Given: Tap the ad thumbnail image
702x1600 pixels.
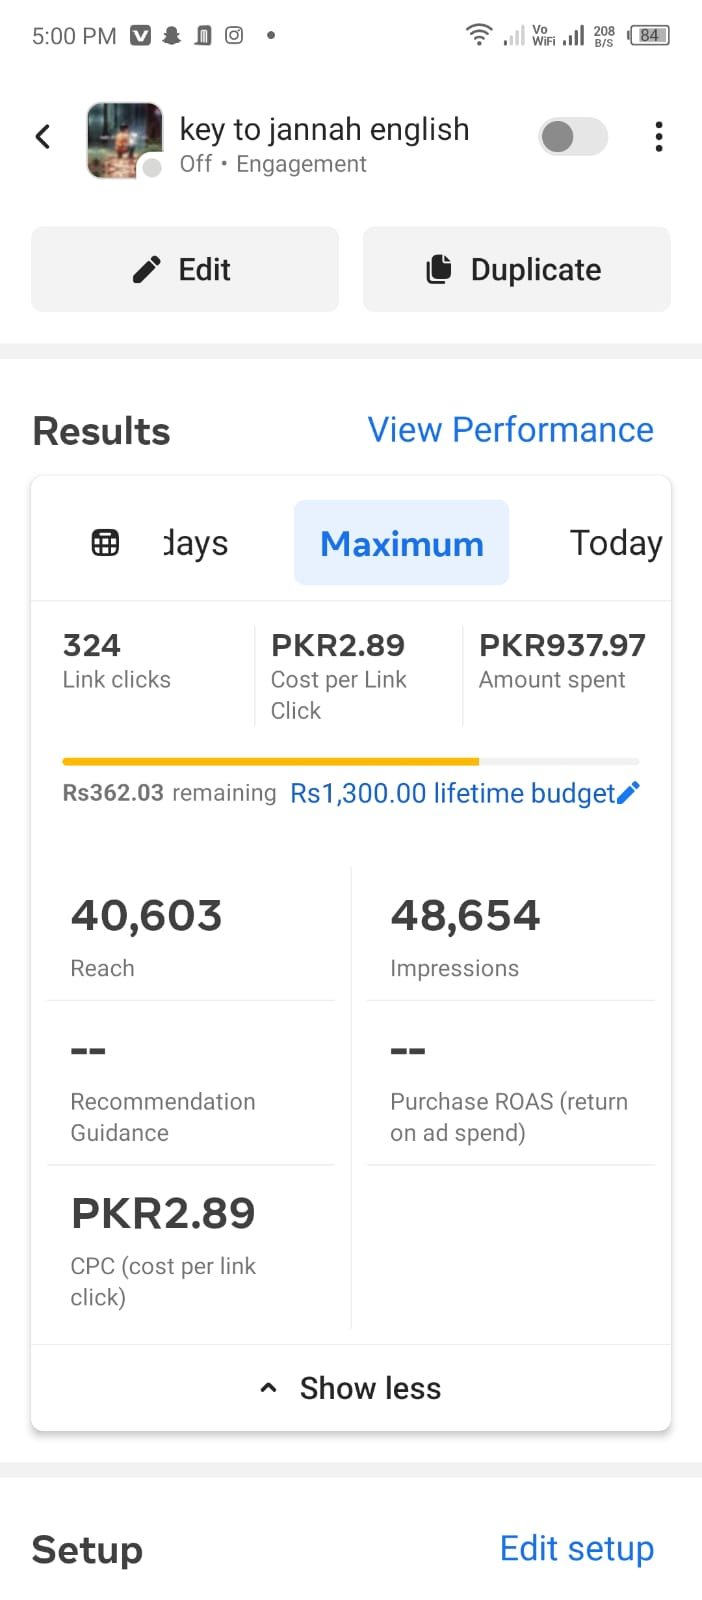Looking at the screenshot, I should (125, 140).
